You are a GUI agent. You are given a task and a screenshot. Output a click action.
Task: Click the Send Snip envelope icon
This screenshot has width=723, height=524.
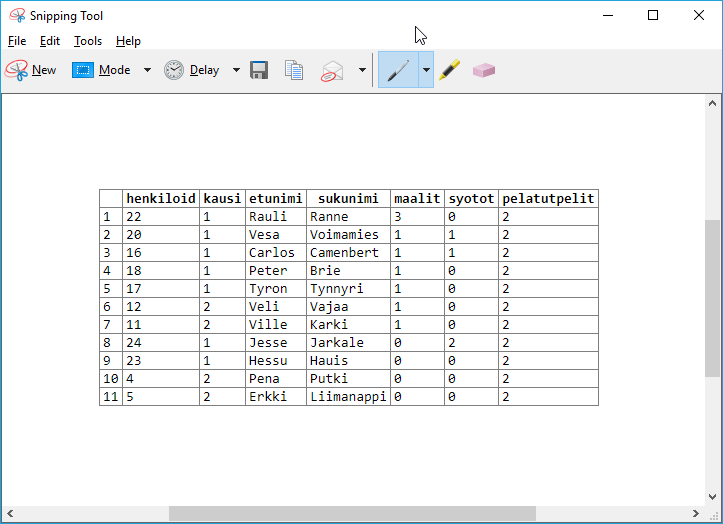coord(332,71)
